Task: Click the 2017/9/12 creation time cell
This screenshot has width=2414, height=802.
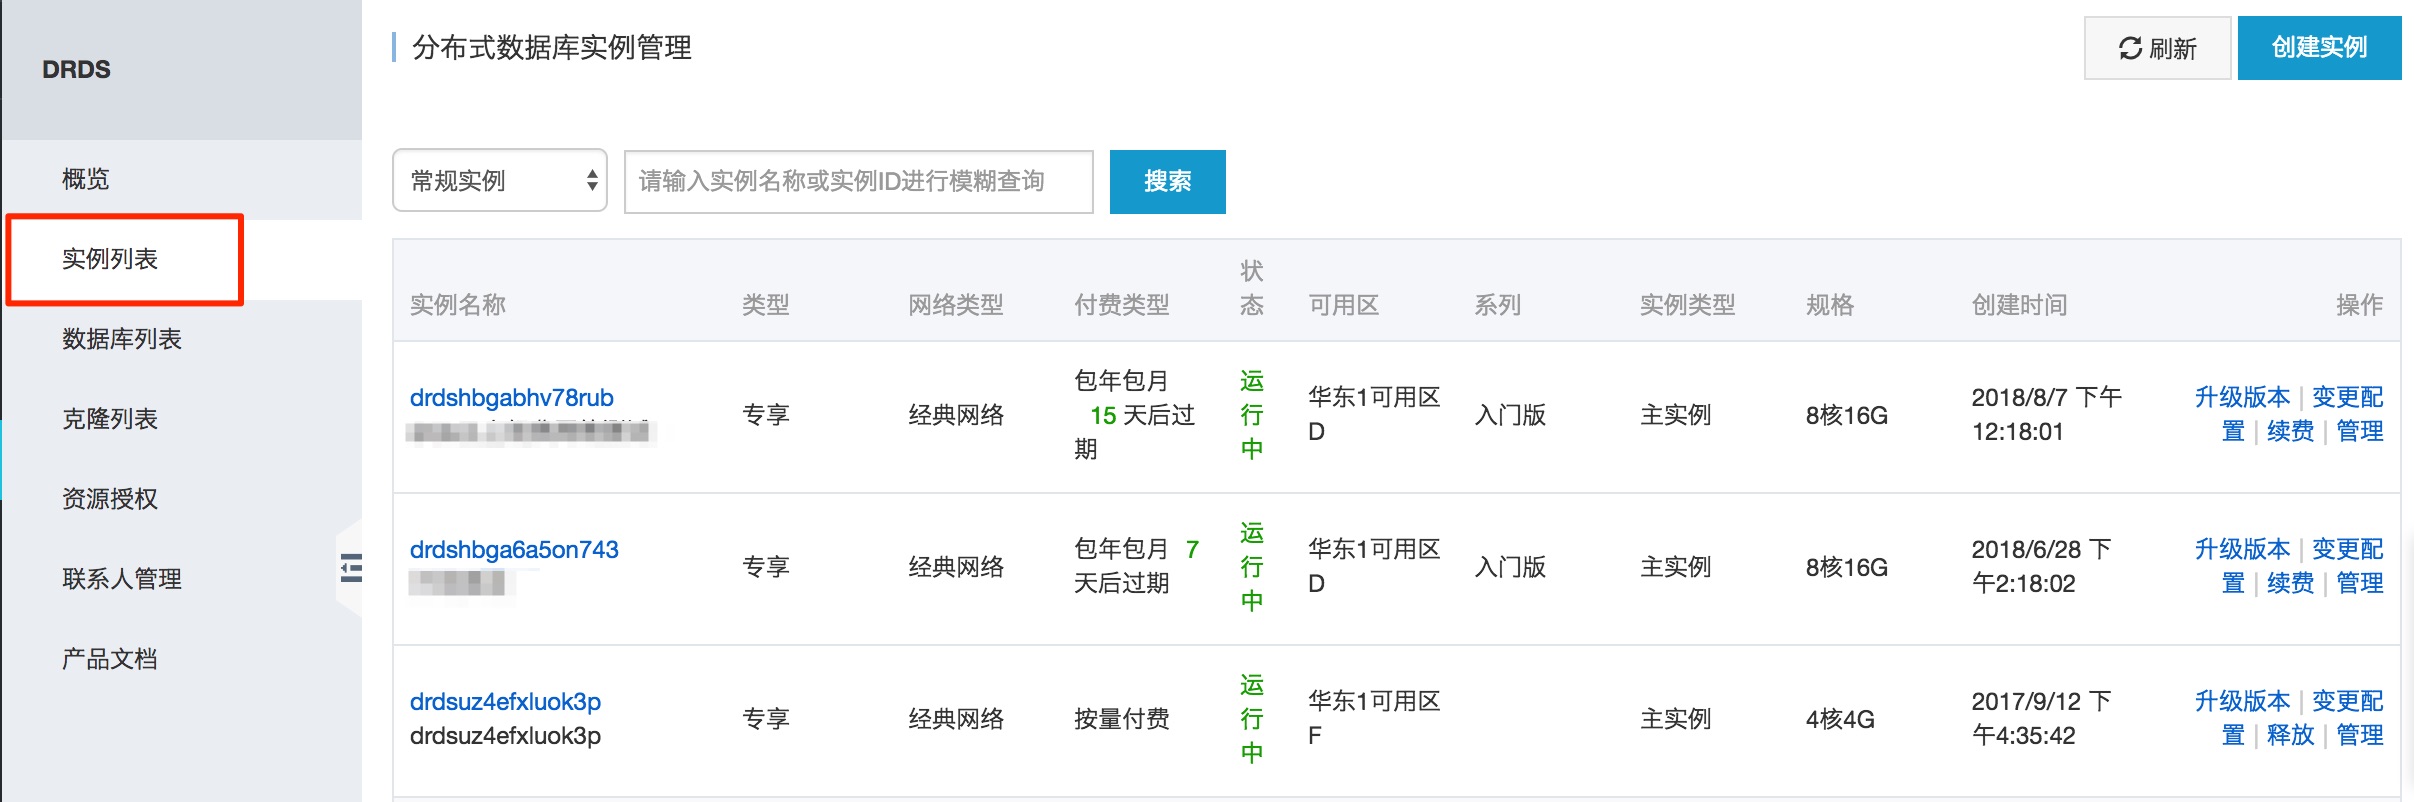Action: 2041,719
